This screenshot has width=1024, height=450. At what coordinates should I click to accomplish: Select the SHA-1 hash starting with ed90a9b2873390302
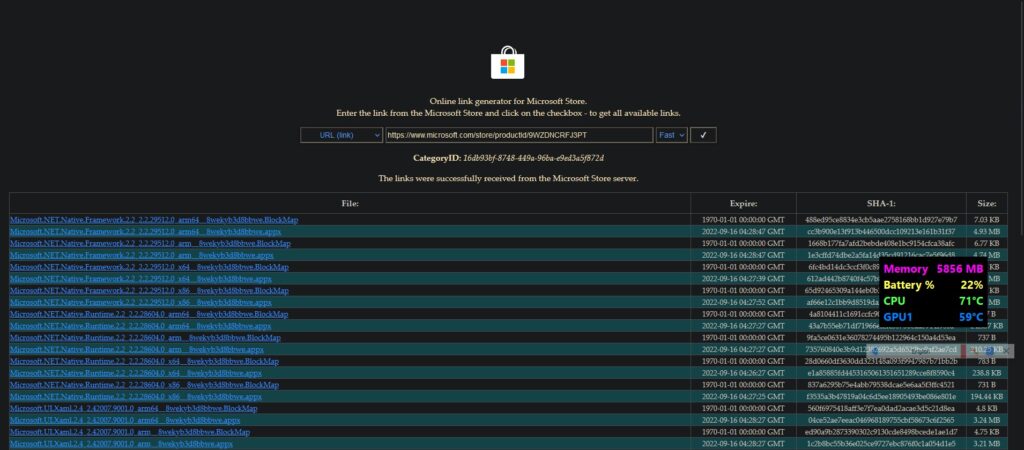[x=881, y=432]
